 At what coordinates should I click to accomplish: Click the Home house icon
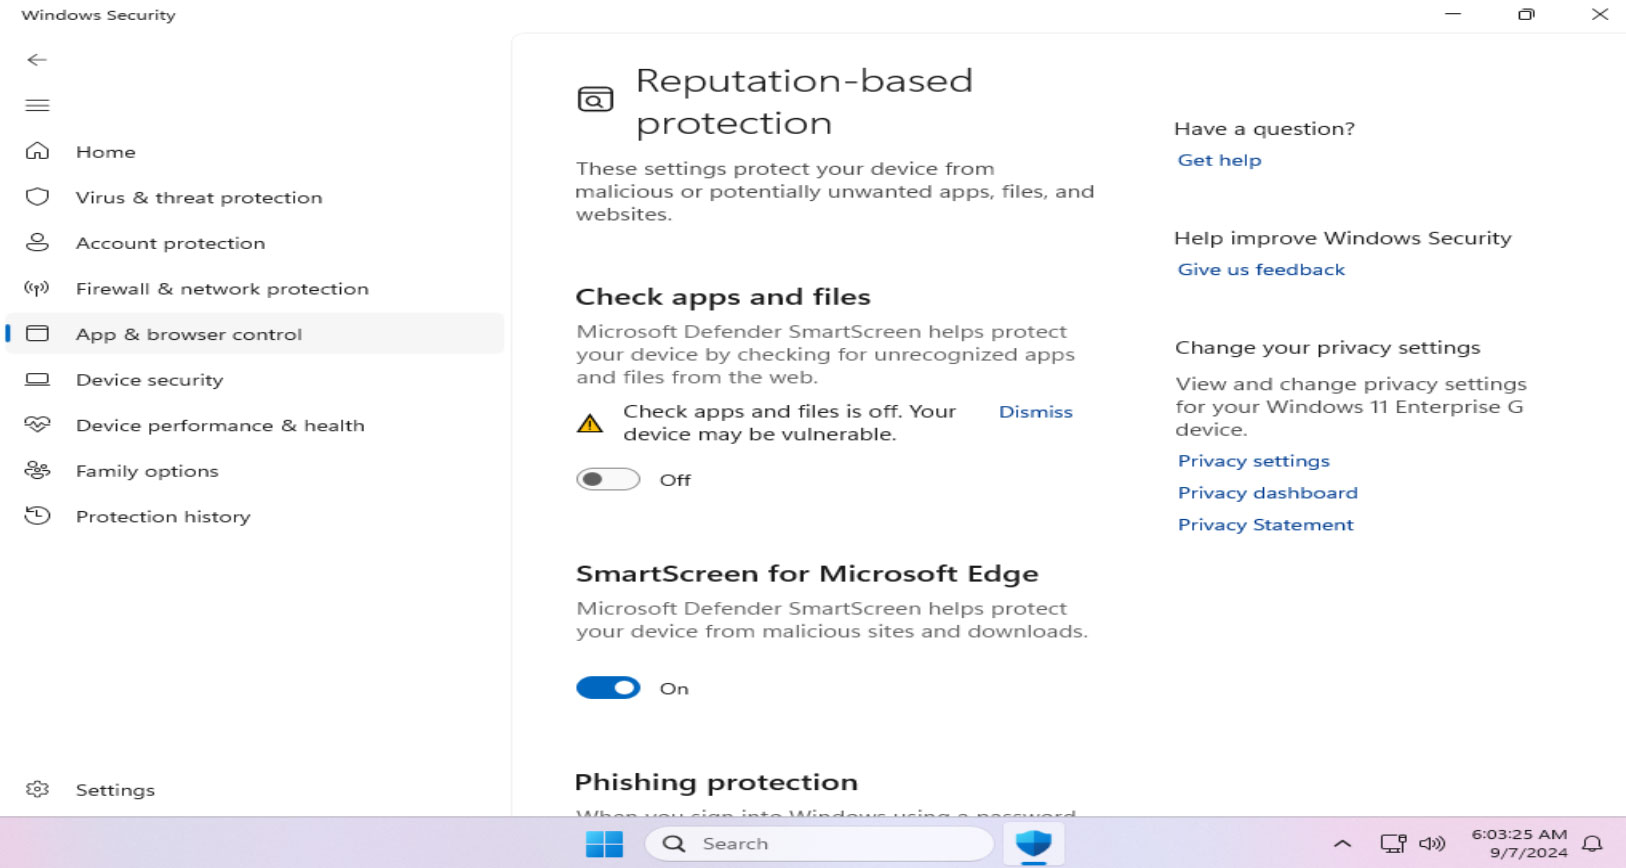pos(37,151)
